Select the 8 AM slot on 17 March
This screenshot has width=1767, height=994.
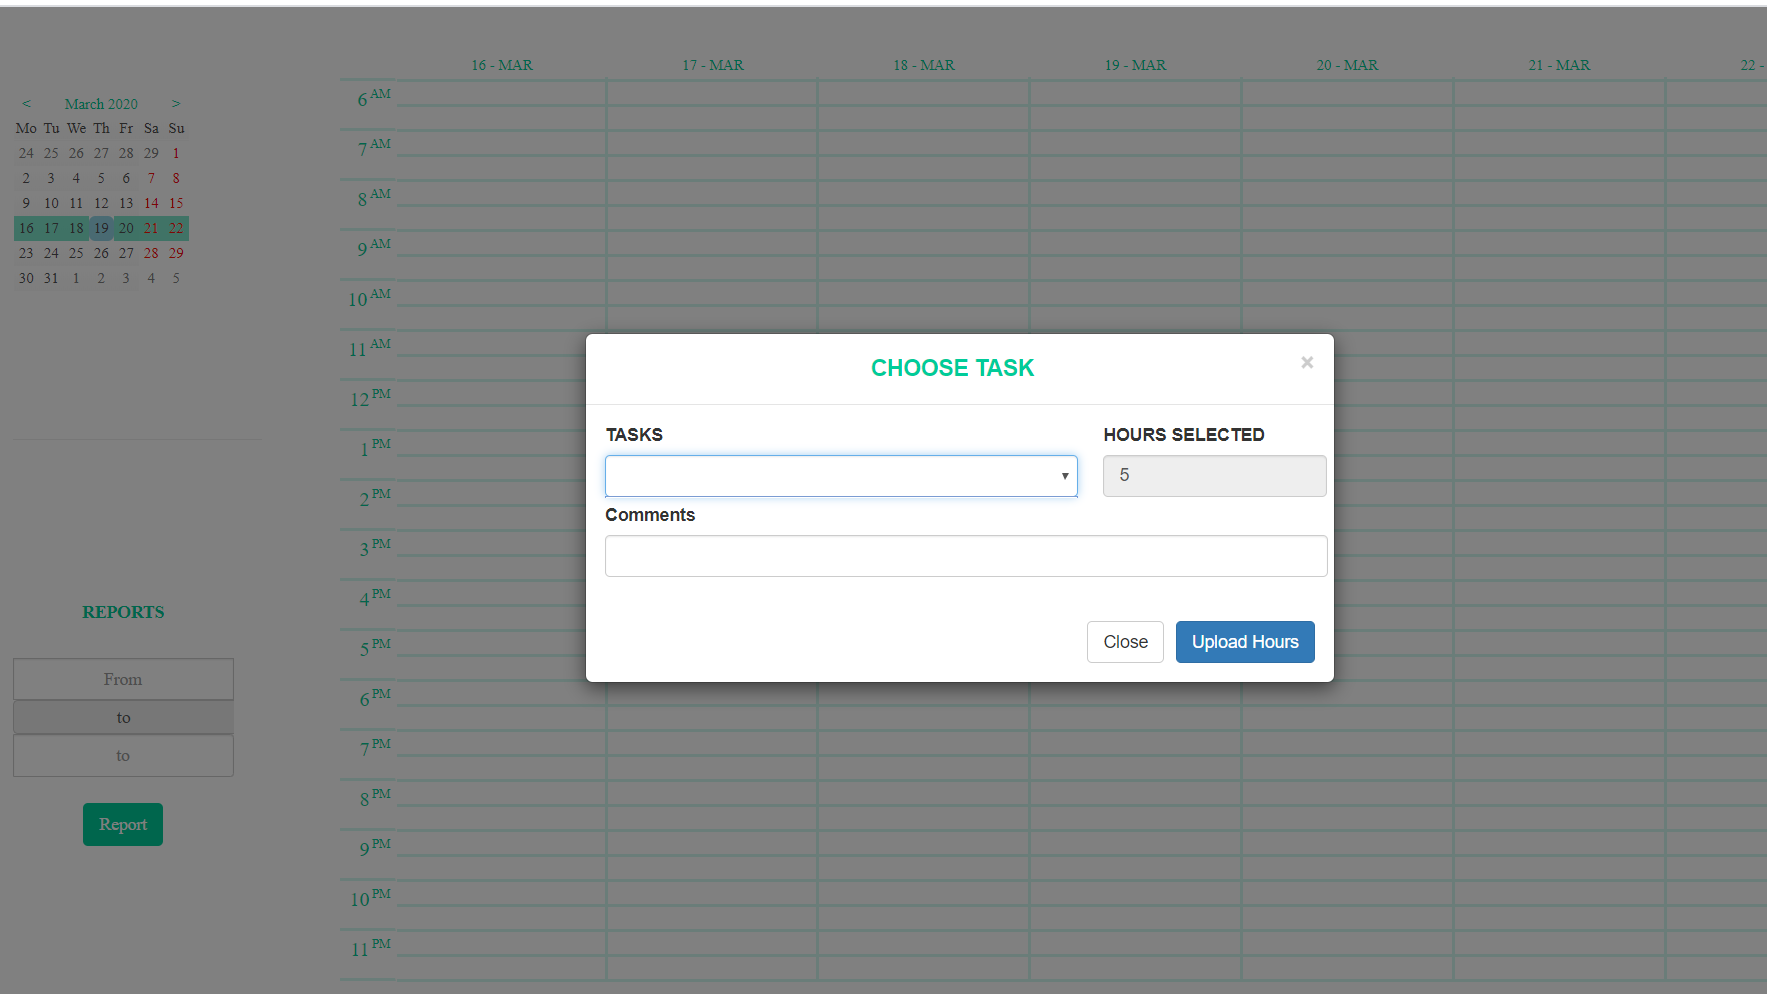(x=712, y=205)
